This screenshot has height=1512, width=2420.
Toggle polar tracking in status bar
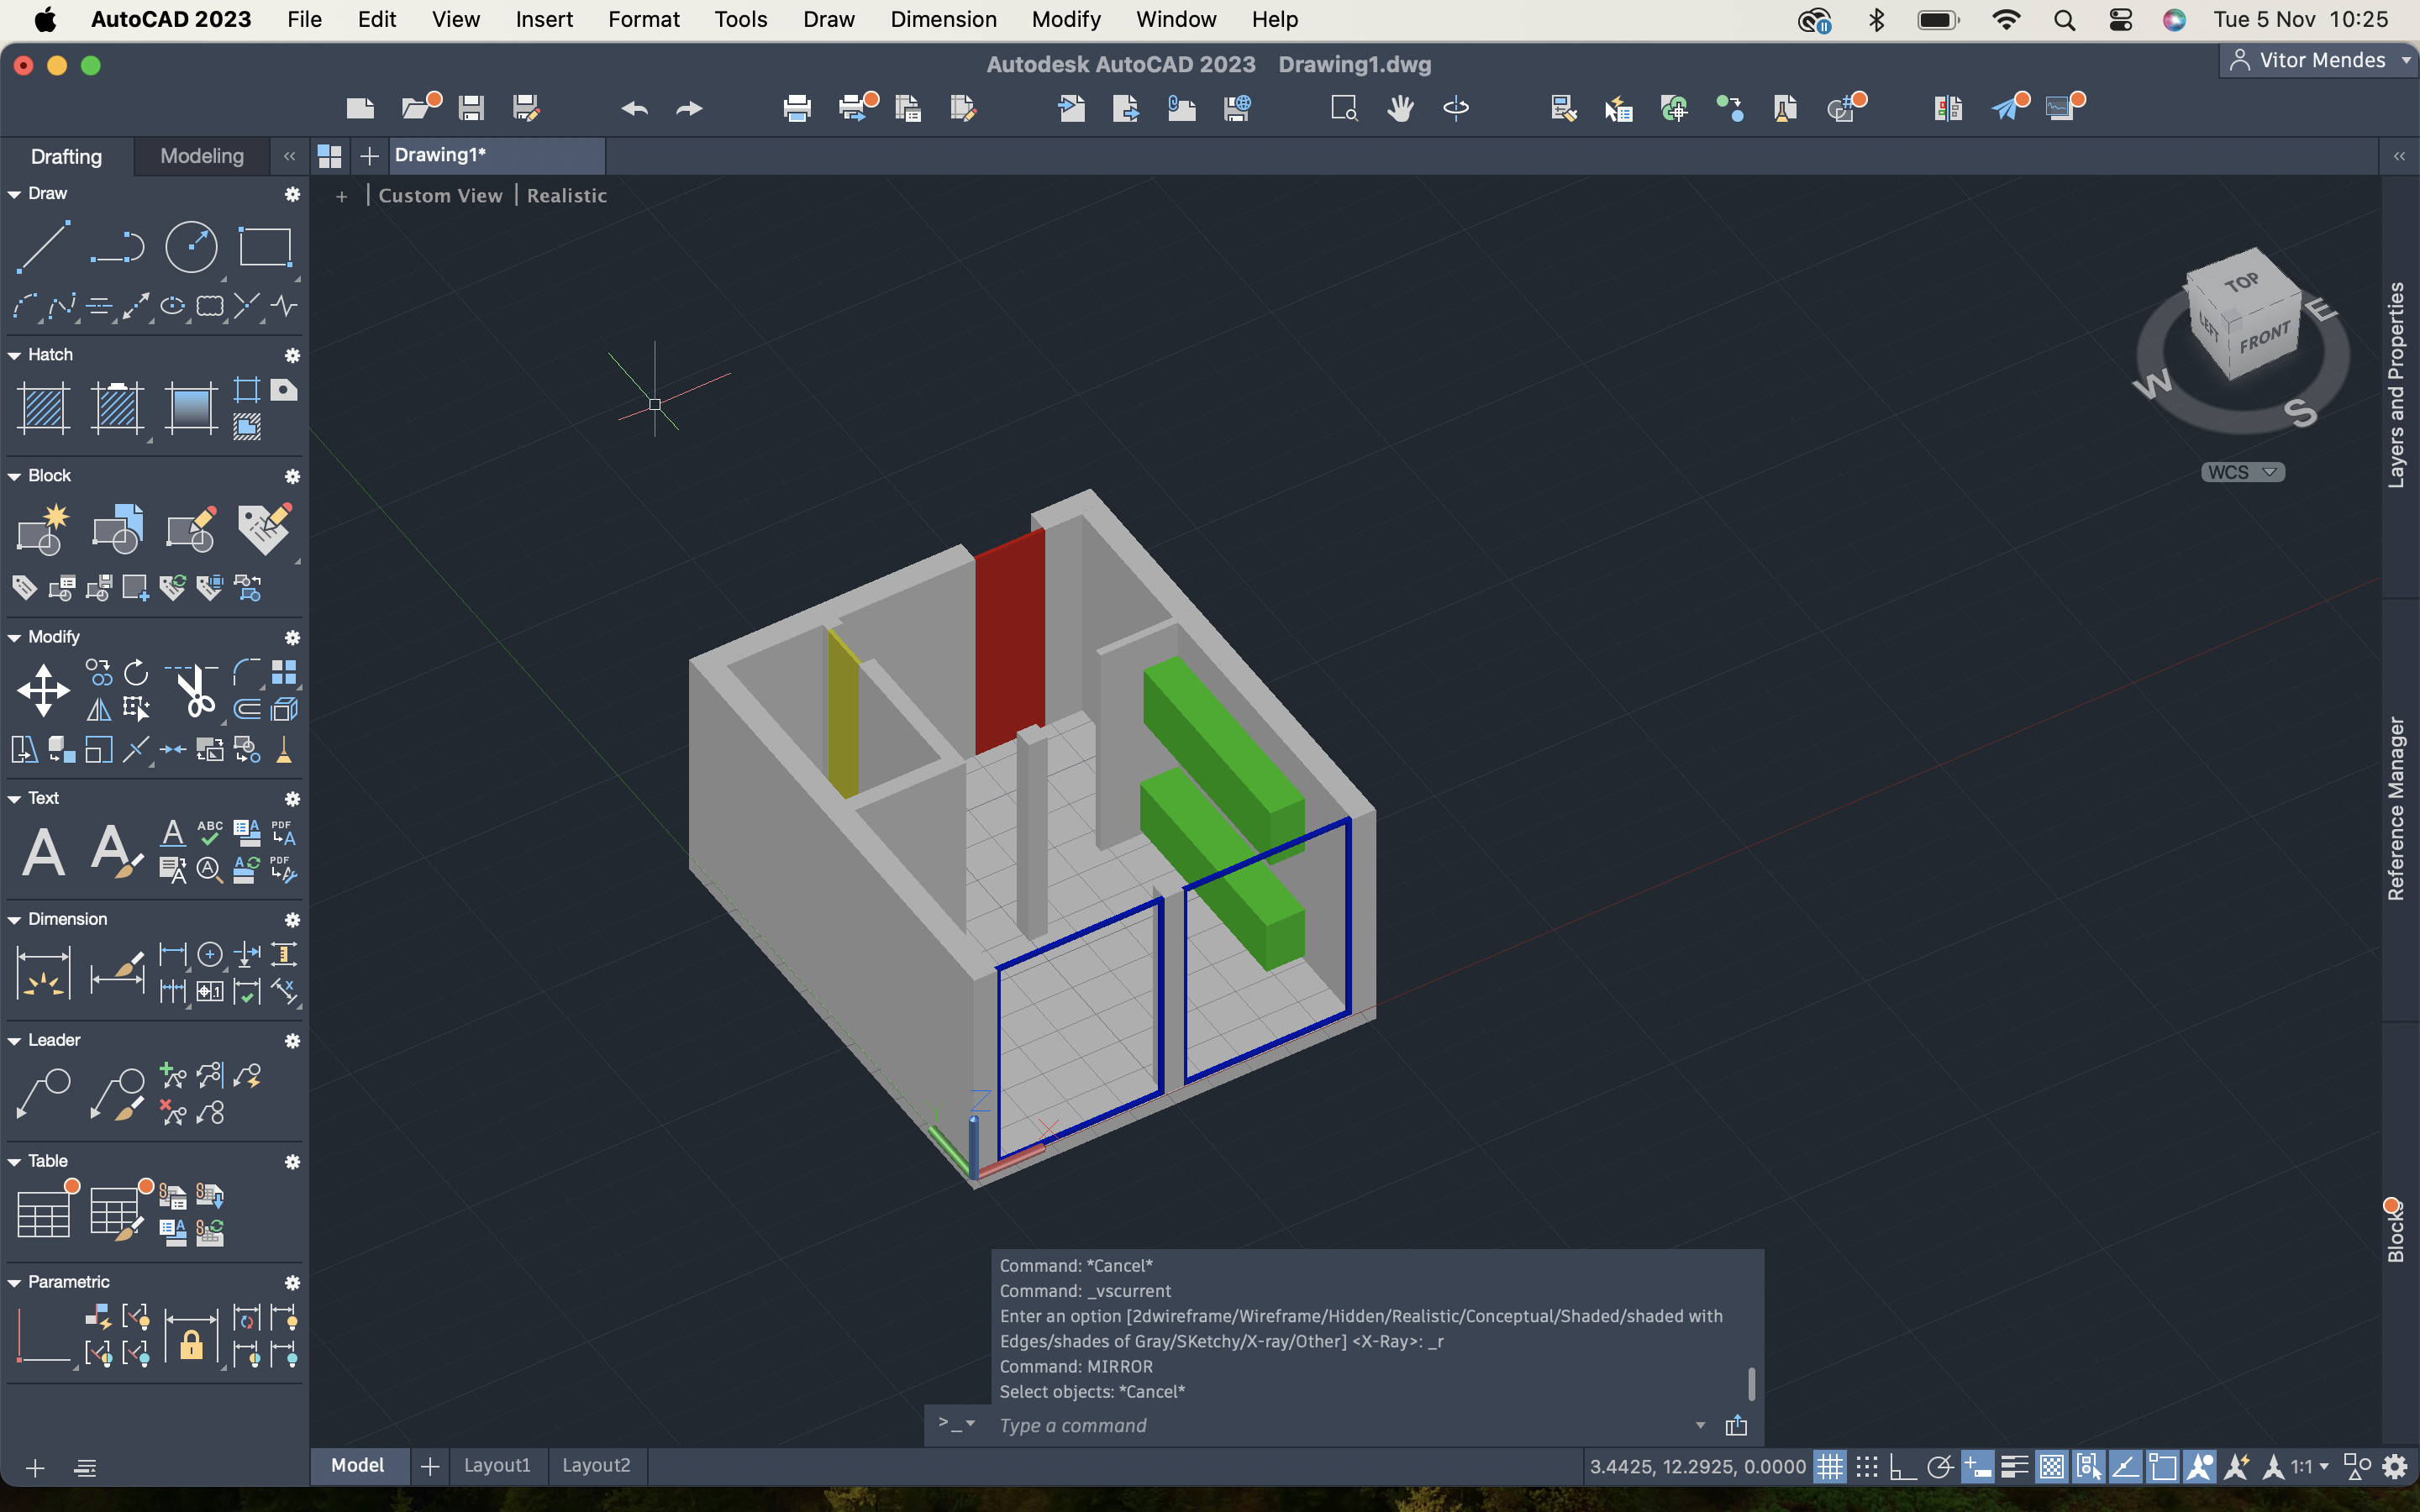[x=1939, y=1466]
